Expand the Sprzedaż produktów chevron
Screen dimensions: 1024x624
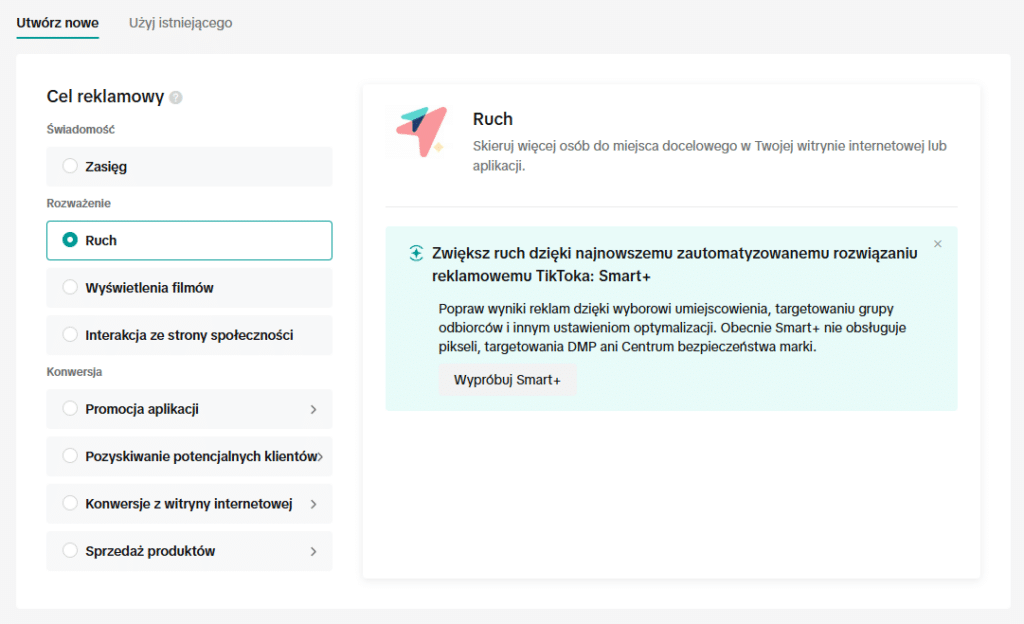click(313, 551)
